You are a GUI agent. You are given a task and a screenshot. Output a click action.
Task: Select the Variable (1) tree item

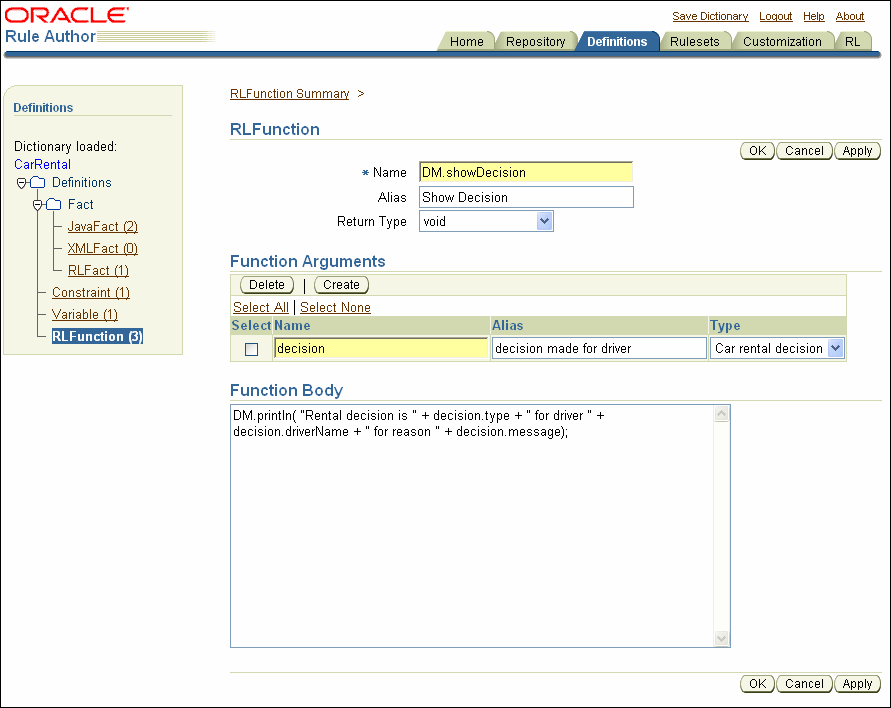pyautogui.click(x=84, y=314)
